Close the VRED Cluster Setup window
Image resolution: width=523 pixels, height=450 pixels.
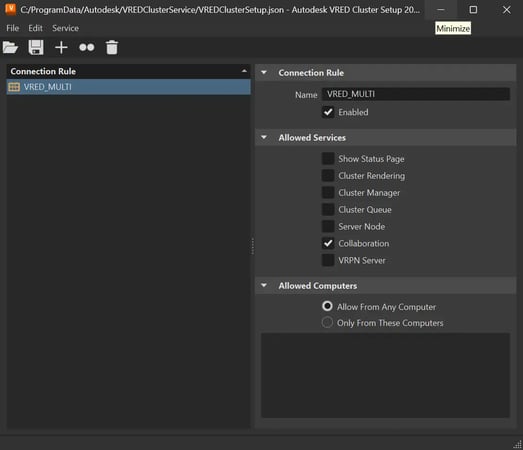click(506, 10)
